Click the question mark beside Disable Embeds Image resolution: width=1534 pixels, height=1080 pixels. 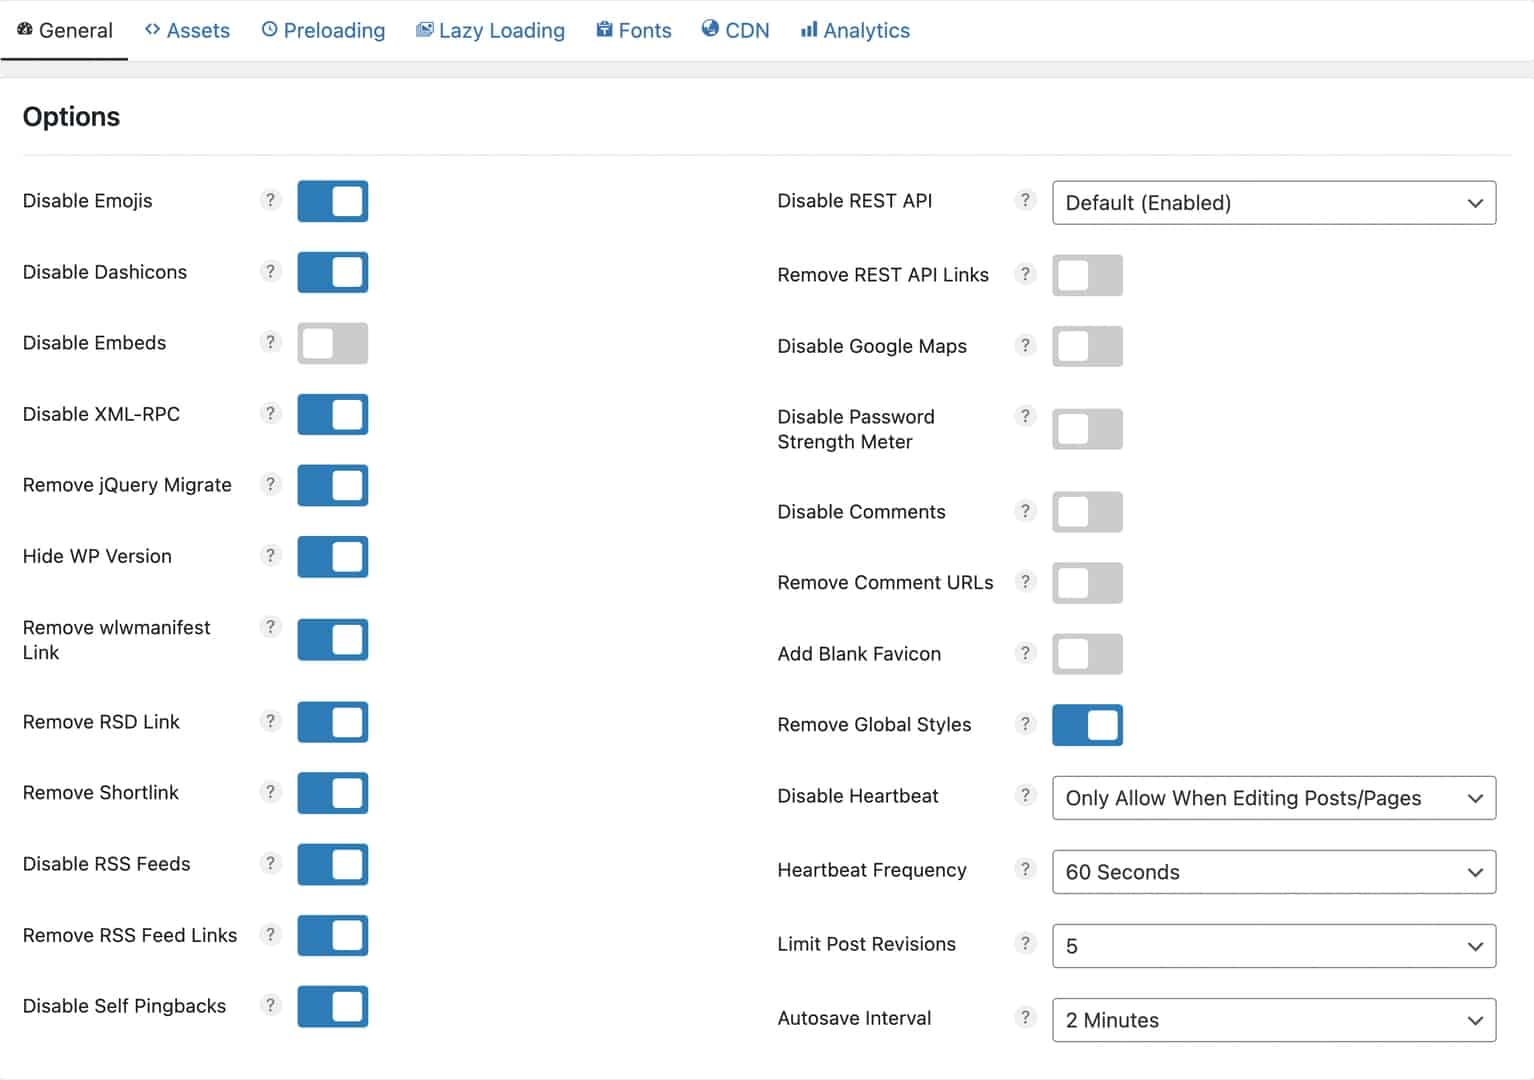pos(270,342)
